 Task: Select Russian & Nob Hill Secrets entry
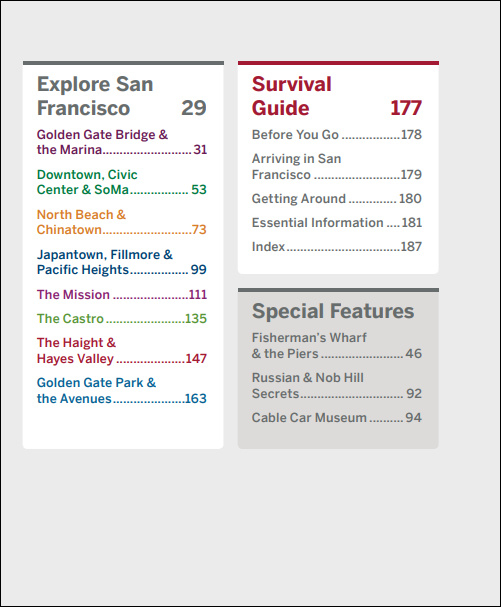tap(336, 386)
